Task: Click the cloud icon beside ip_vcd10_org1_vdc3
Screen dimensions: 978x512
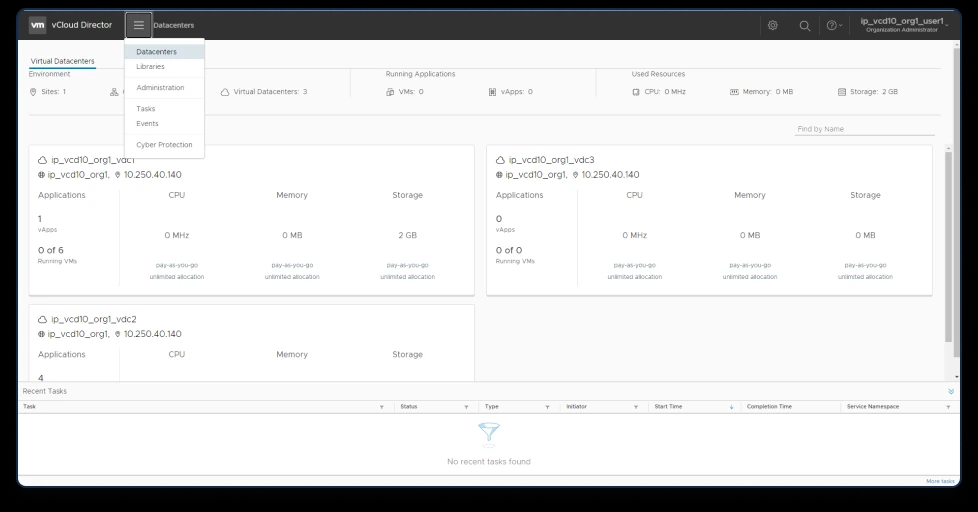Action: 500,160
